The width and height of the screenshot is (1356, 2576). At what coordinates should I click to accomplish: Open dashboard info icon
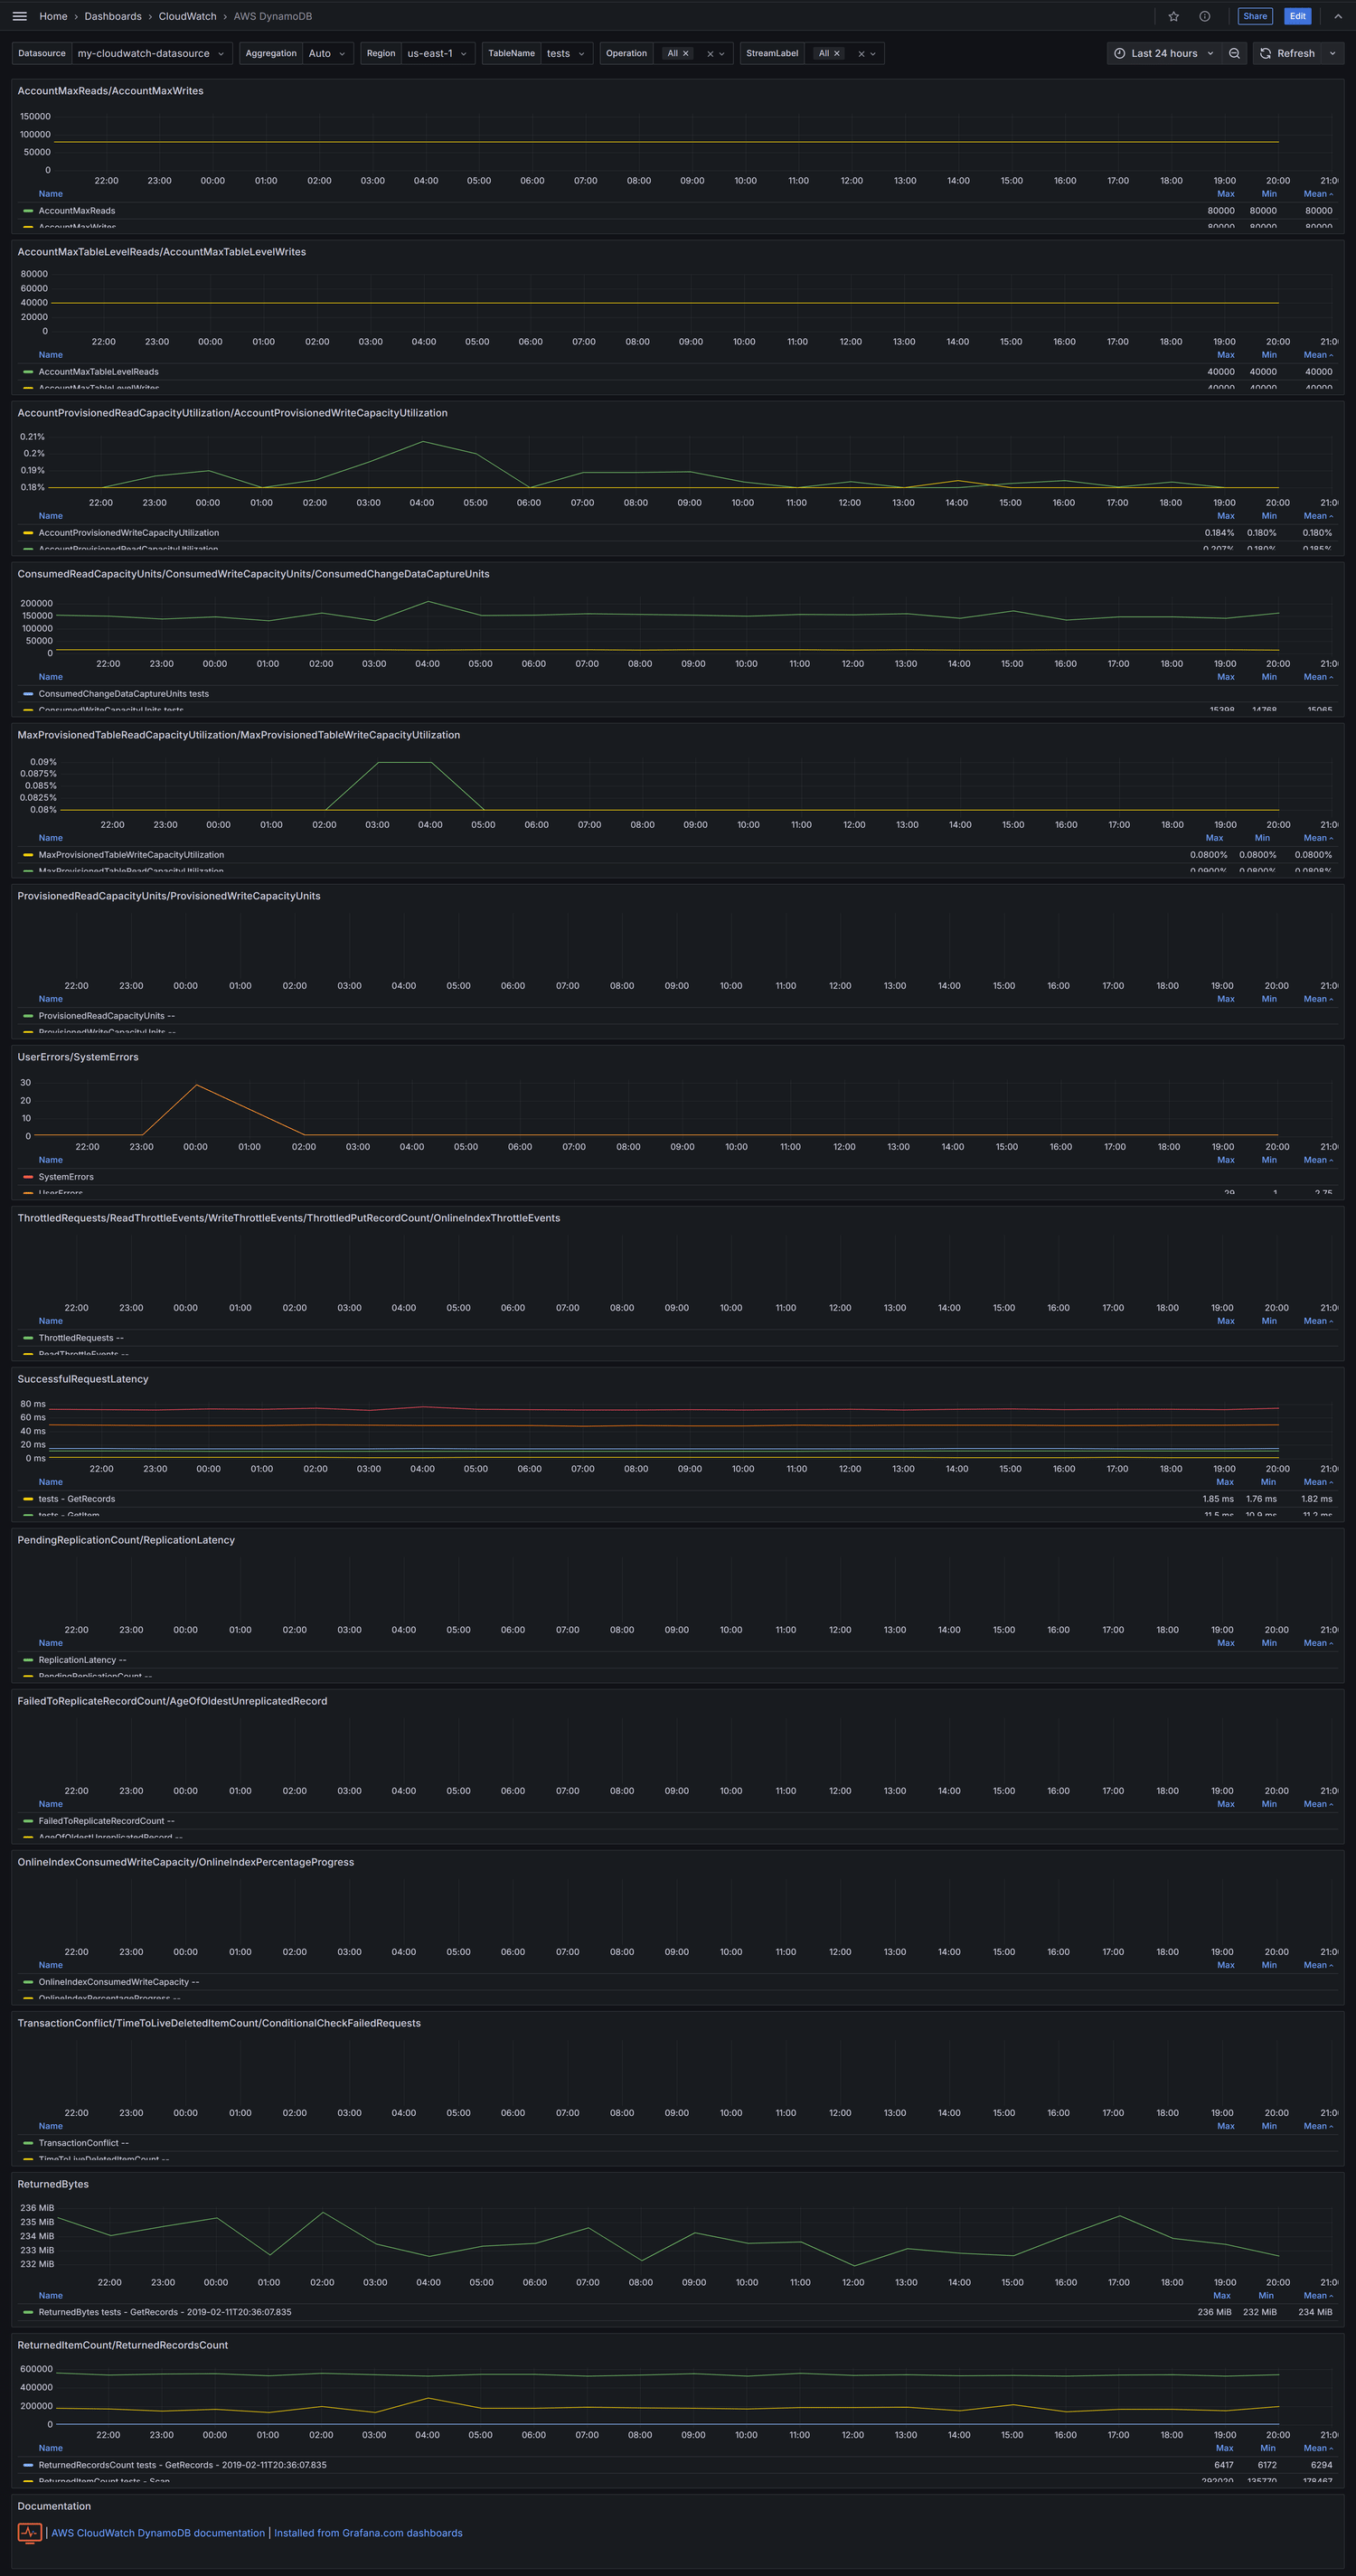[1205, 16]
